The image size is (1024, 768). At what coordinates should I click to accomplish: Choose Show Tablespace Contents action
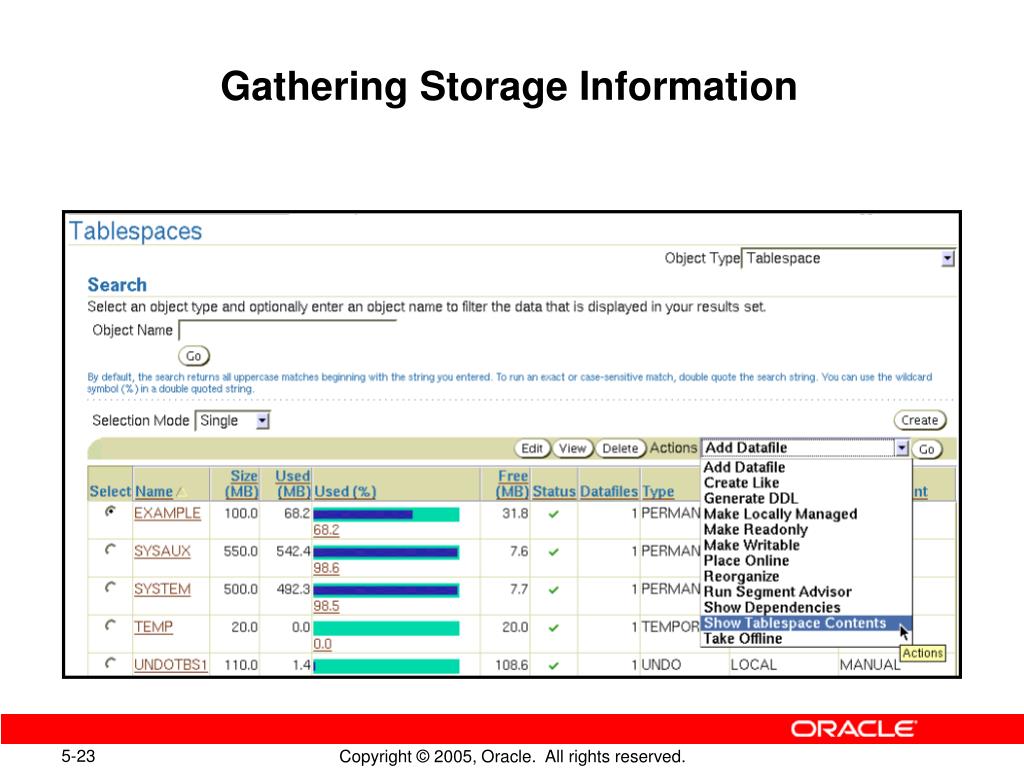pyautogui.click(x=806, y=623)
